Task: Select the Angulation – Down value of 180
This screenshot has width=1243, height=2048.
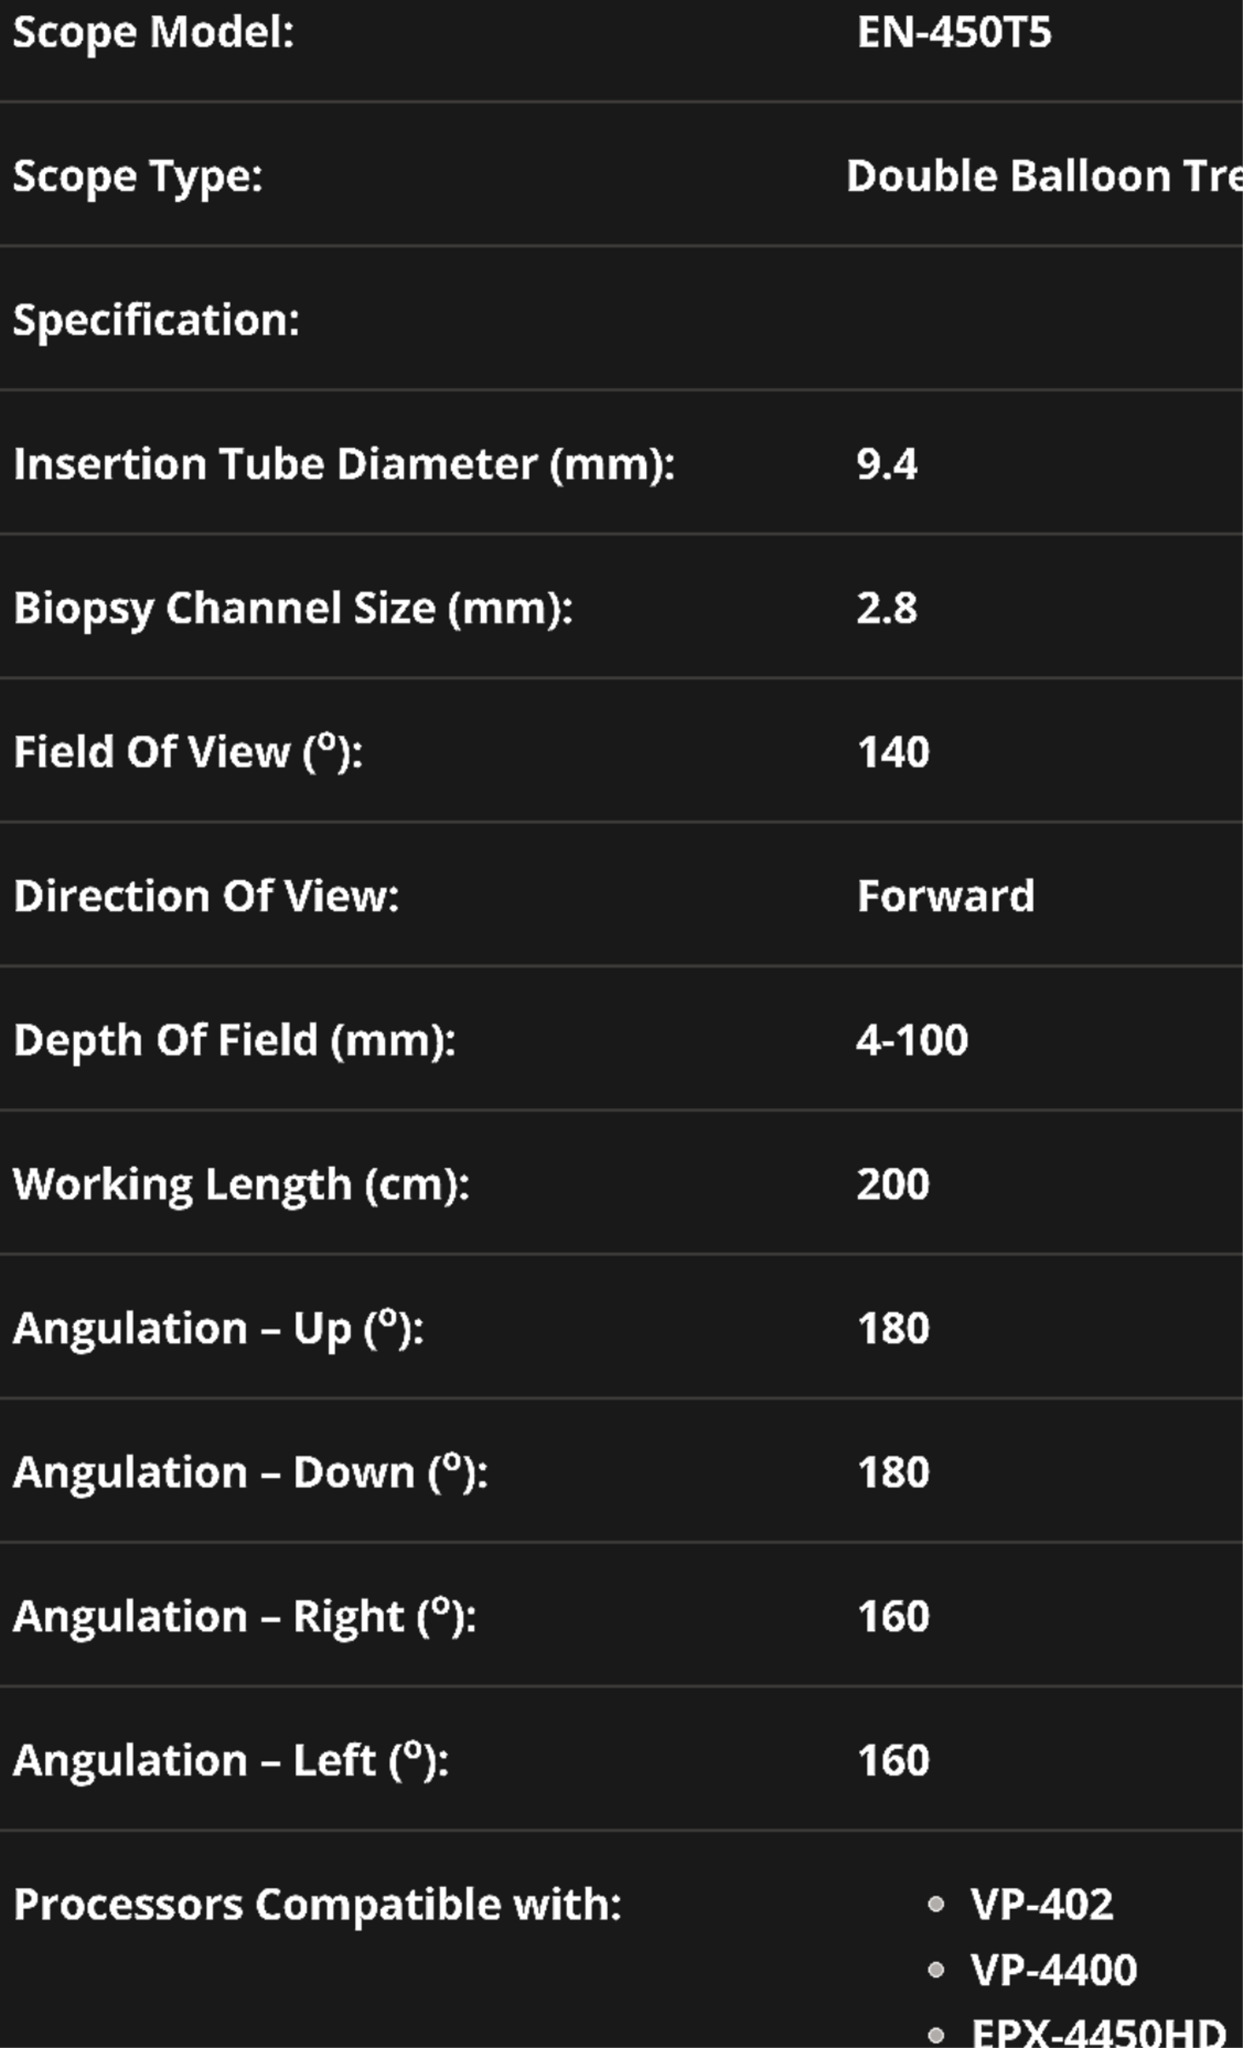Action: point(893,1472)
